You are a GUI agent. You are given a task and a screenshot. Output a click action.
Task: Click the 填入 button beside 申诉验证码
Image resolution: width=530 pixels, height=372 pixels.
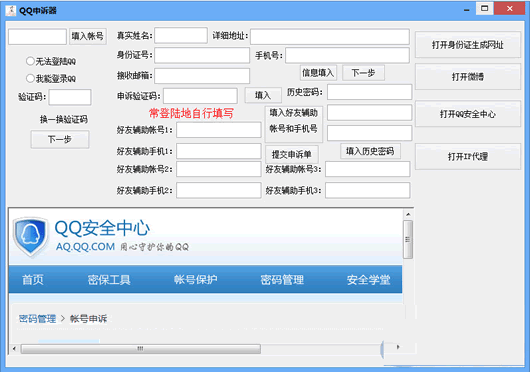click(263, 95)
